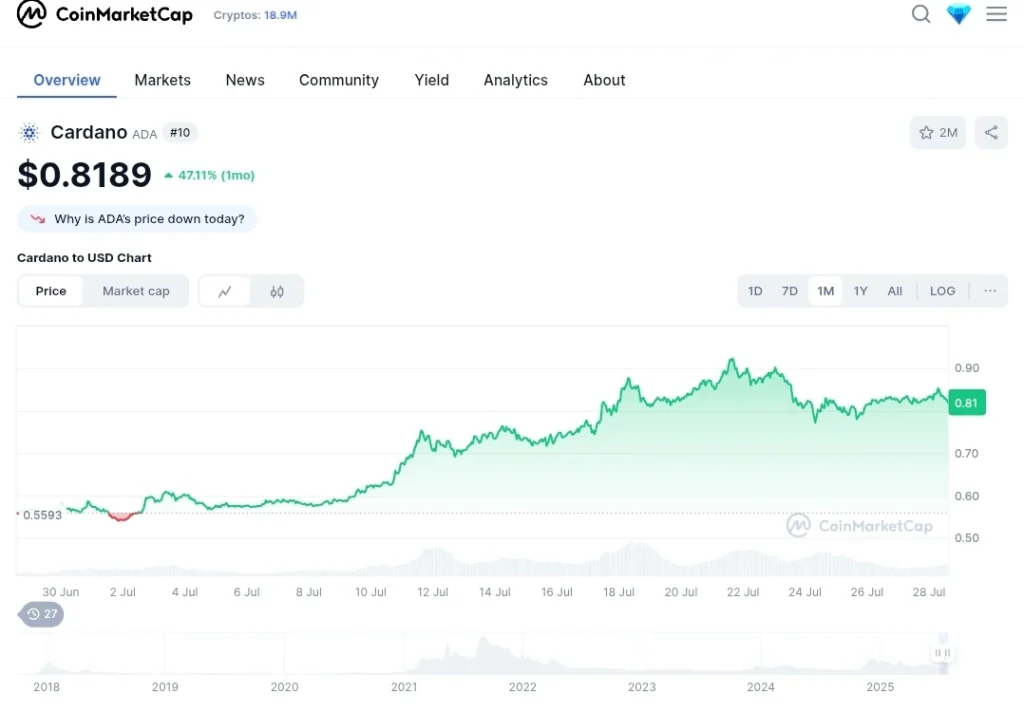Click the chart more options ellipsis
The image size is (1024, 713).
click(990, 291)
